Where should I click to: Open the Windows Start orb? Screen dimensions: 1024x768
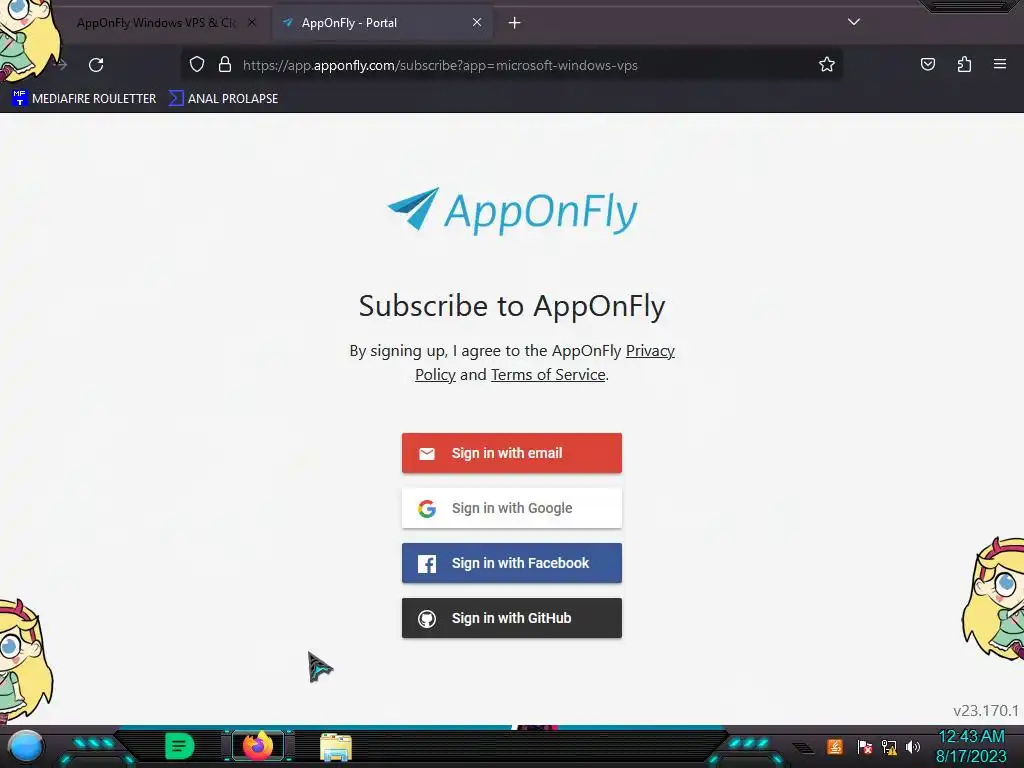[x=26, y=746]
